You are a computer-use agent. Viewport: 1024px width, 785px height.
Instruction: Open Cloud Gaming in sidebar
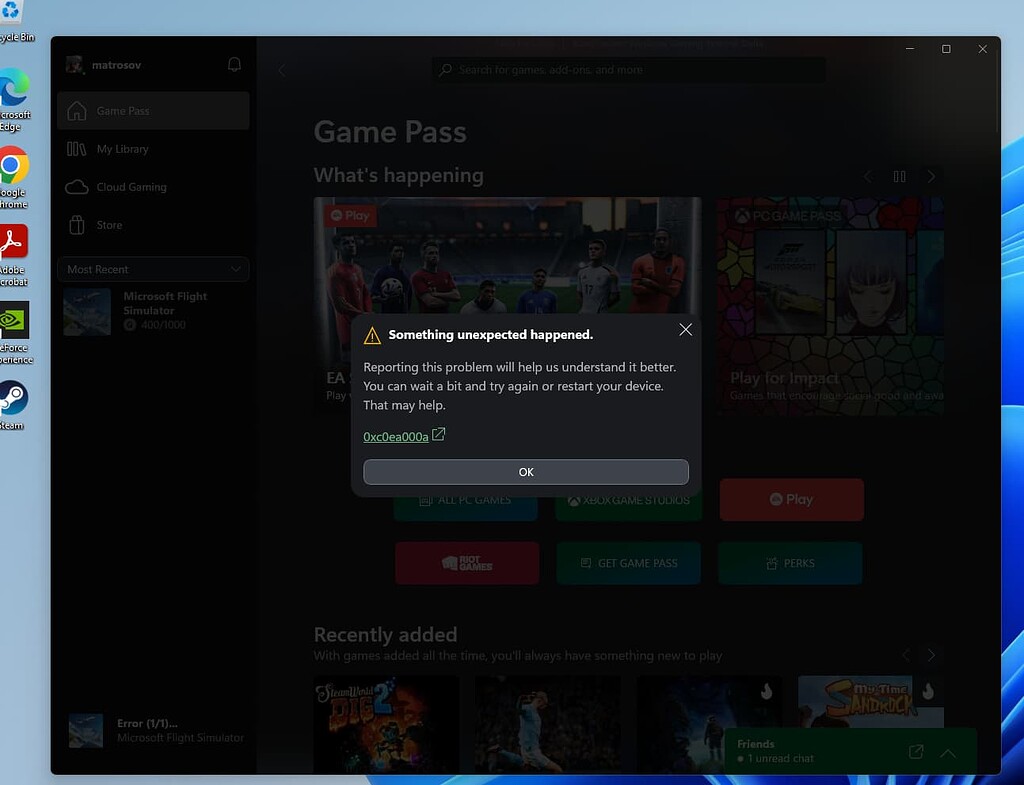pos(153,187)
